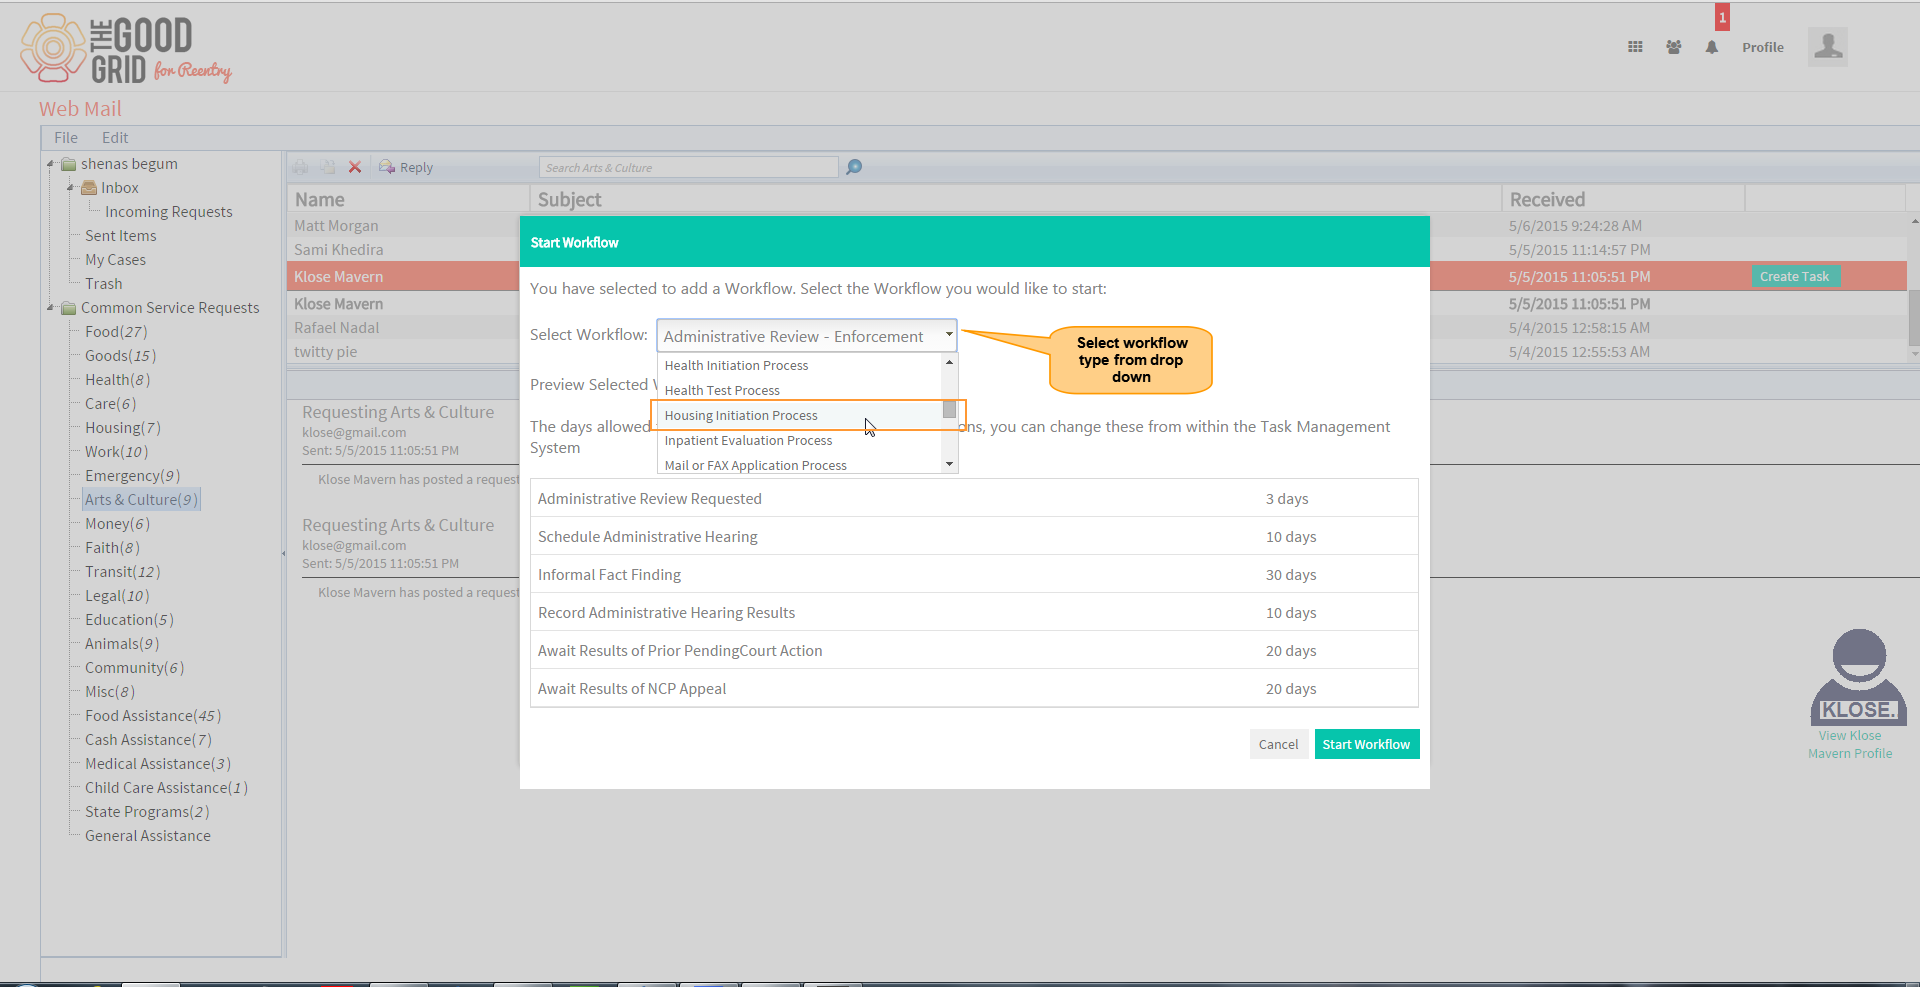1920x987 pixels.
Task: Click the dropdown list's scroll up arrow
Action: coord(950,362)
